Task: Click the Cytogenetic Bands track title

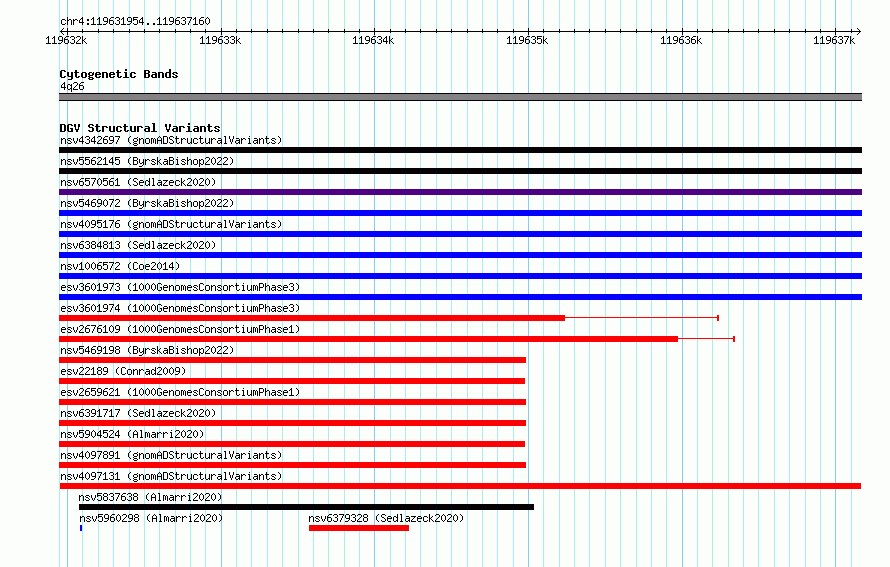Action: (119, 74)
